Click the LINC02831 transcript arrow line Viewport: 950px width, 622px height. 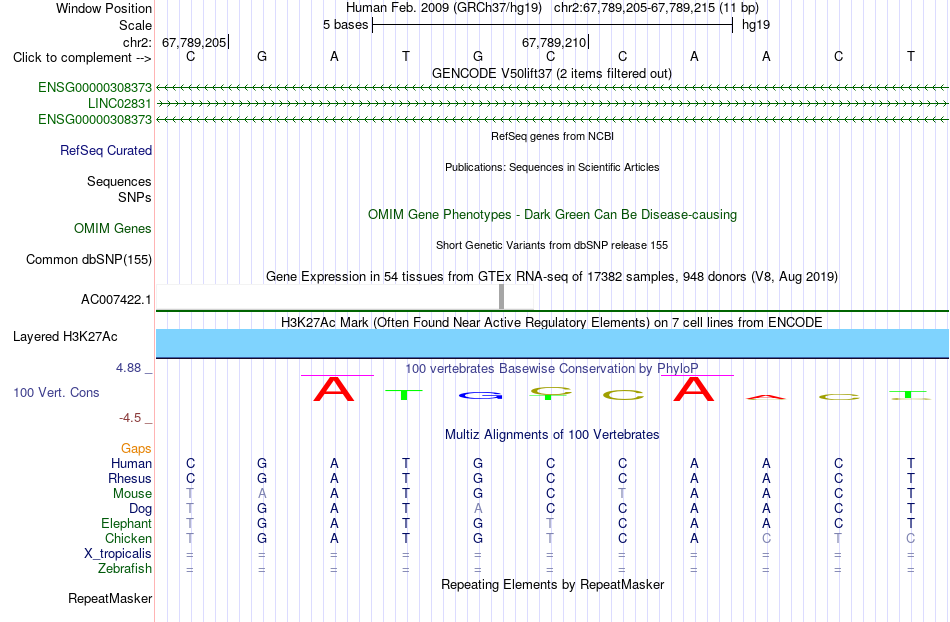coord(552,104)
